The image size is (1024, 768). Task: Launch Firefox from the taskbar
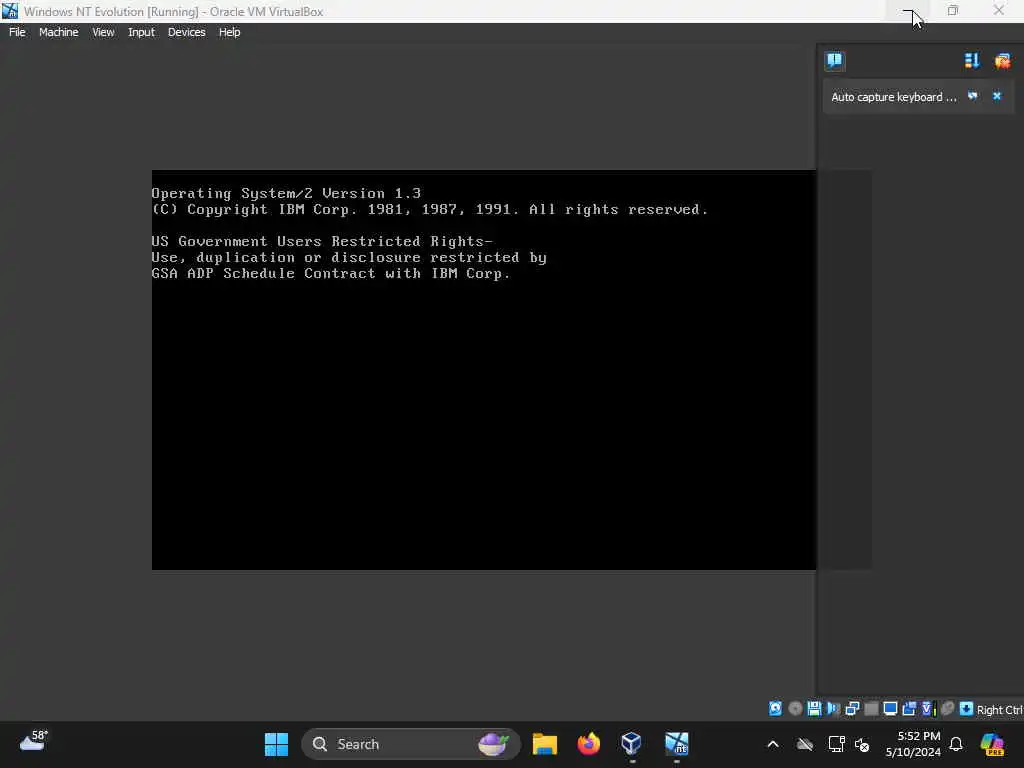pos(588,744)
